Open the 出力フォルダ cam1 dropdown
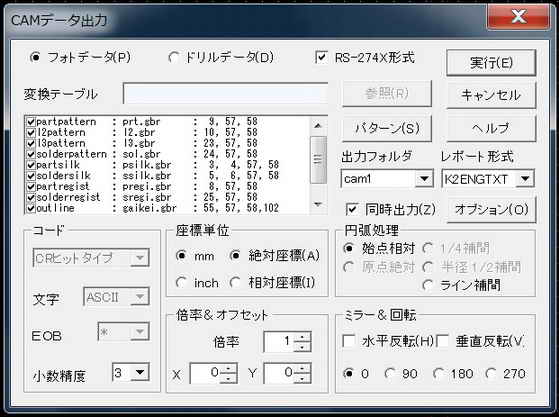 click(x=424, y=178)
